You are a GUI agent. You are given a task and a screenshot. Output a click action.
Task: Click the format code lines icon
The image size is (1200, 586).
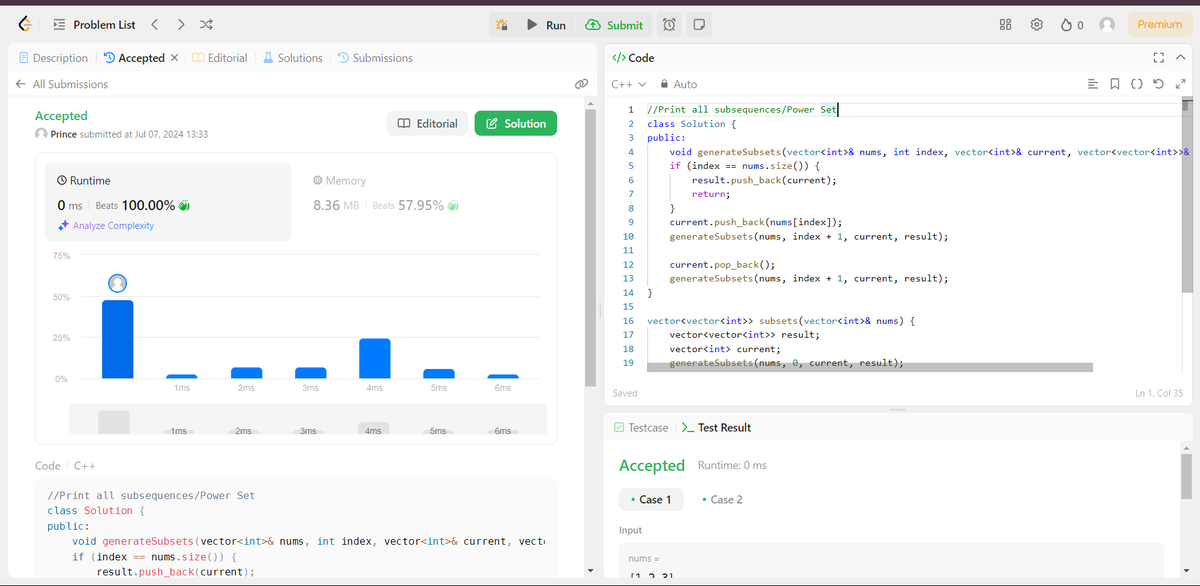coord(1093,85)
